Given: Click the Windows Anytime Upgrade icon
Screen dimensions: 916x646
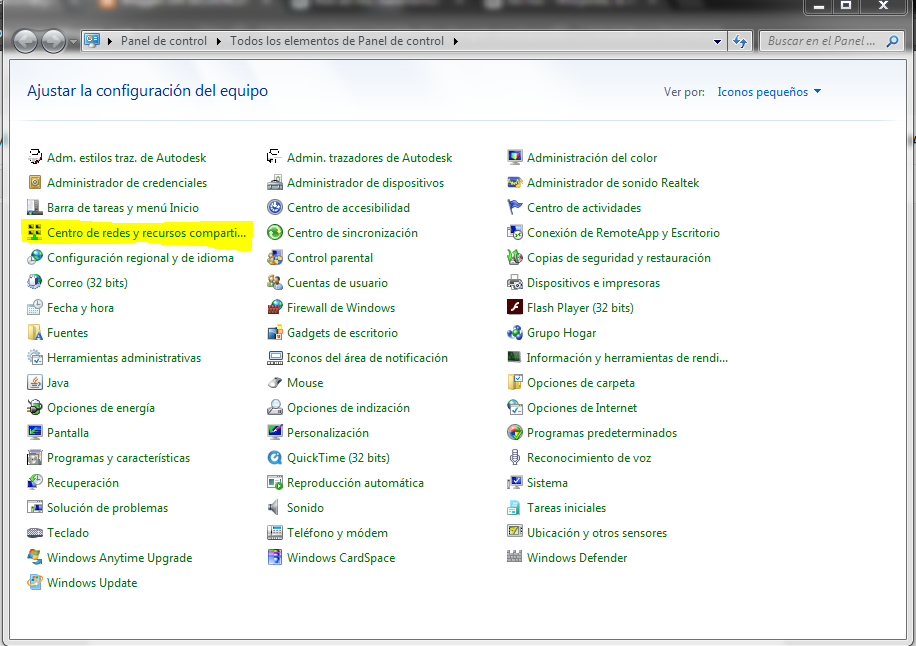Looking at the screenshot, I should [35, 557].
